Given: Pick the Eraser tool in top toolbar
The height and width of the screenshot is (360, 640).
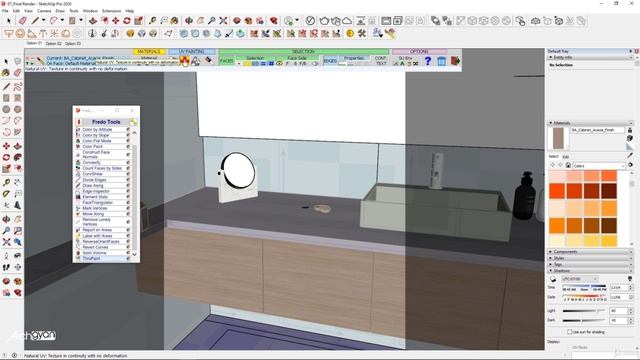Looking at the screenshot, I should [23, 20].
